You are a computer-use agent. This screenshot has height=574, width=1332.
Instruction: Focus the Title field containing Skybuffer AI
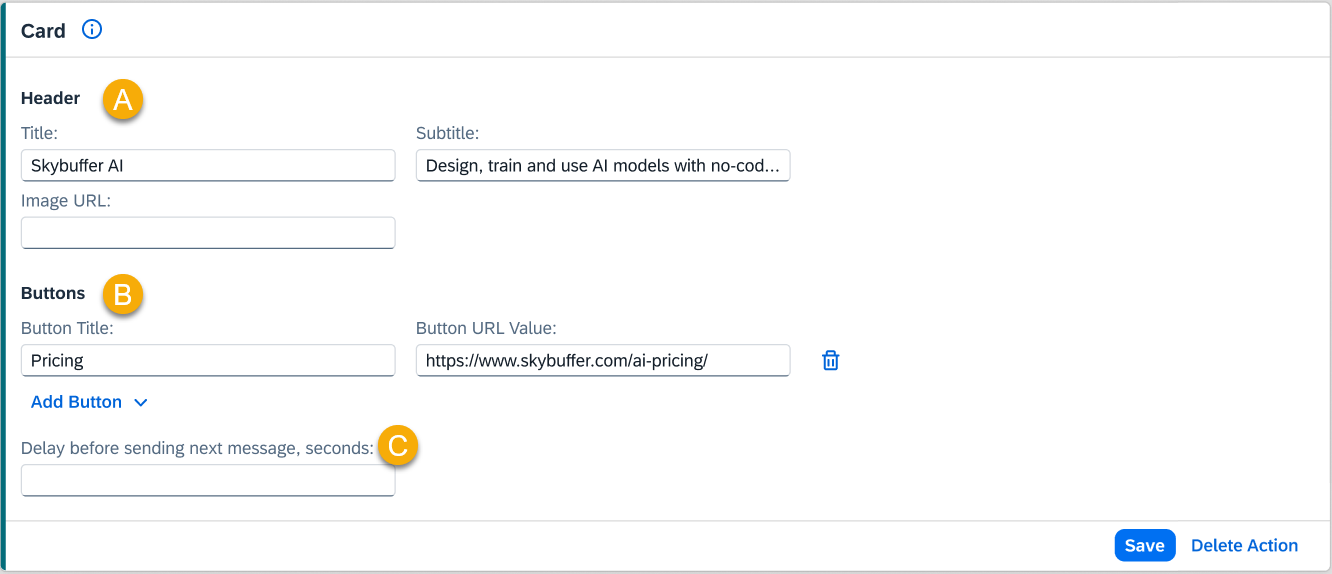point(208,166)
